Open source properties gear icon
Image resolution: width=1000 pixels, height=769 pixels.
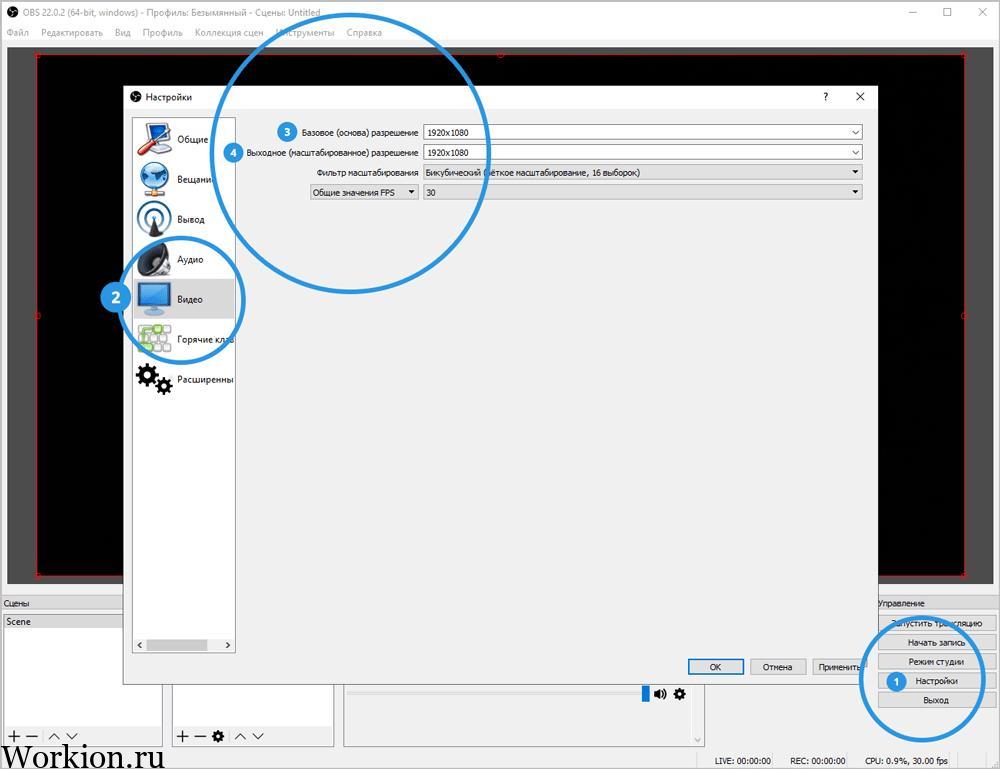click(218, 736)
